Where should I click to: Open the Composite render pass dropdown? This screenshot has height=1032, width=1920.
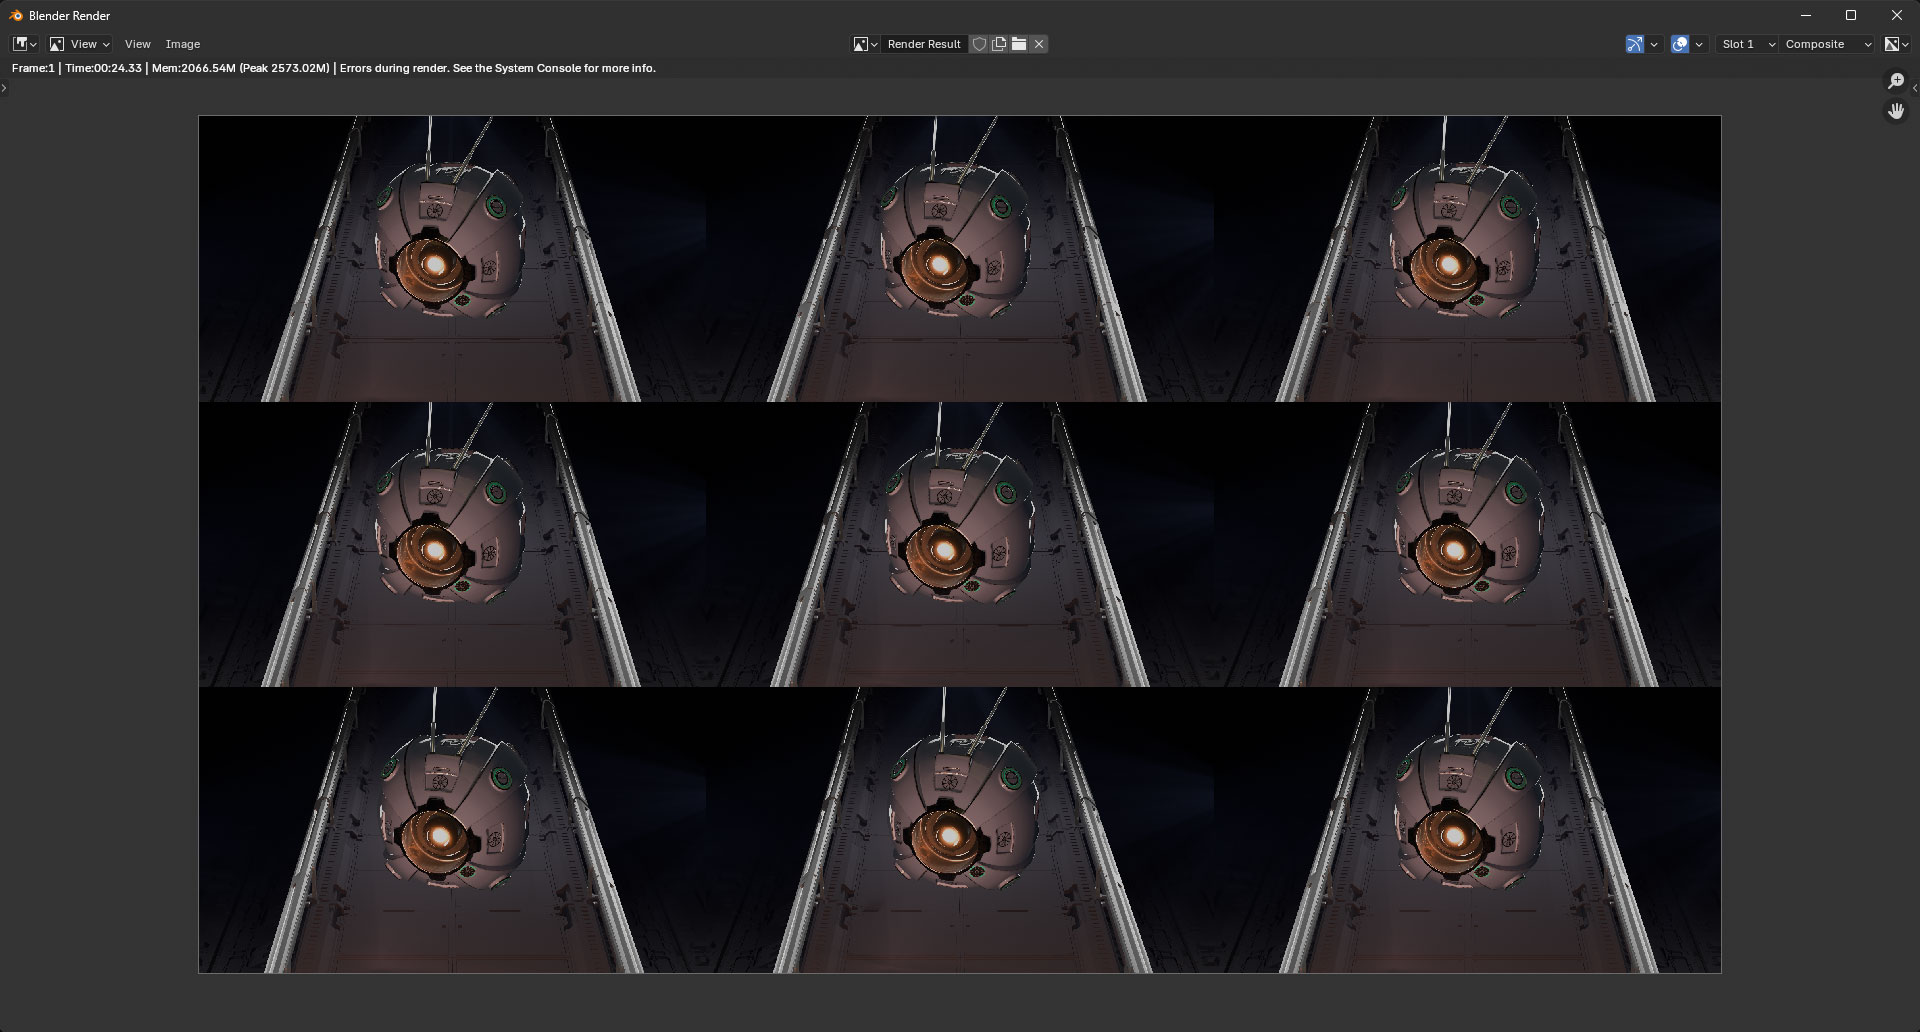tap(1828, 44)
